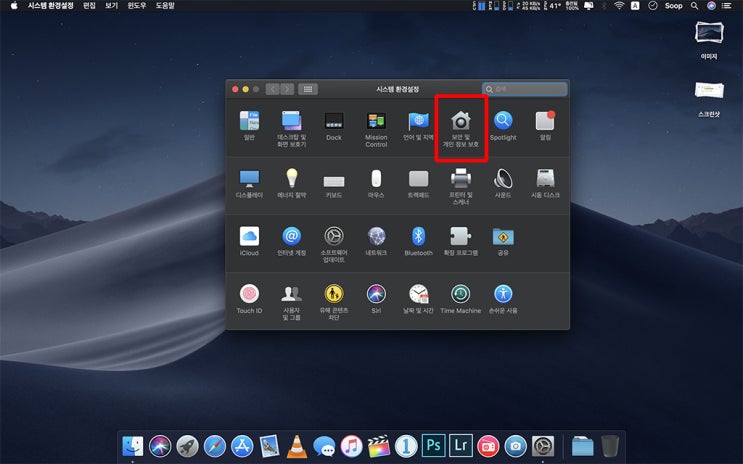Open 네트워크 network preferences
The height and width of the screenshot is (464, 743).
[x=376, y=241]
